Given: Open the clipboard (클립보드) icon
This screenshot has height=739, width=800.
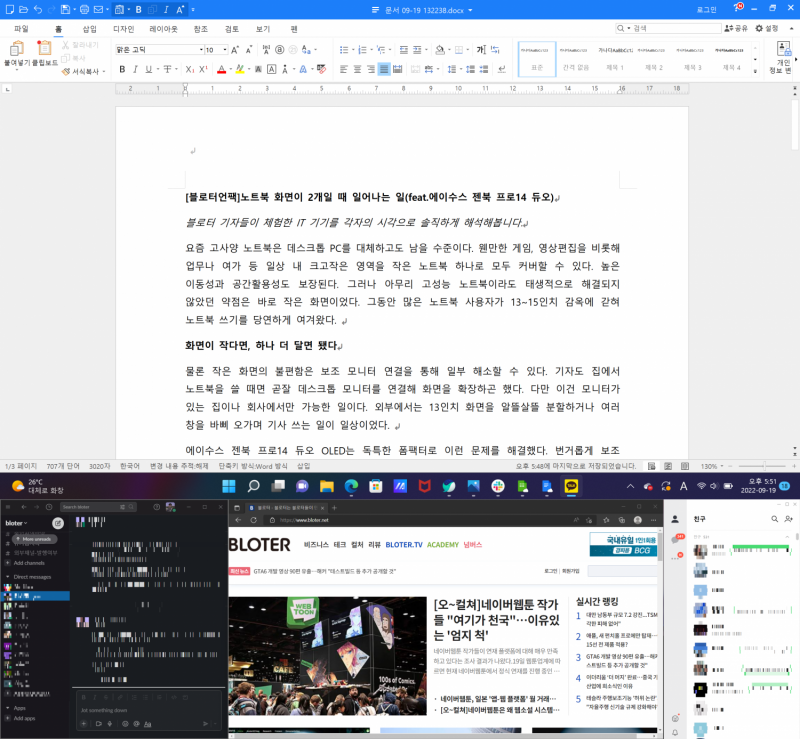Looking at the screenshot, I should pyautogui.click(x=44, y=48).
